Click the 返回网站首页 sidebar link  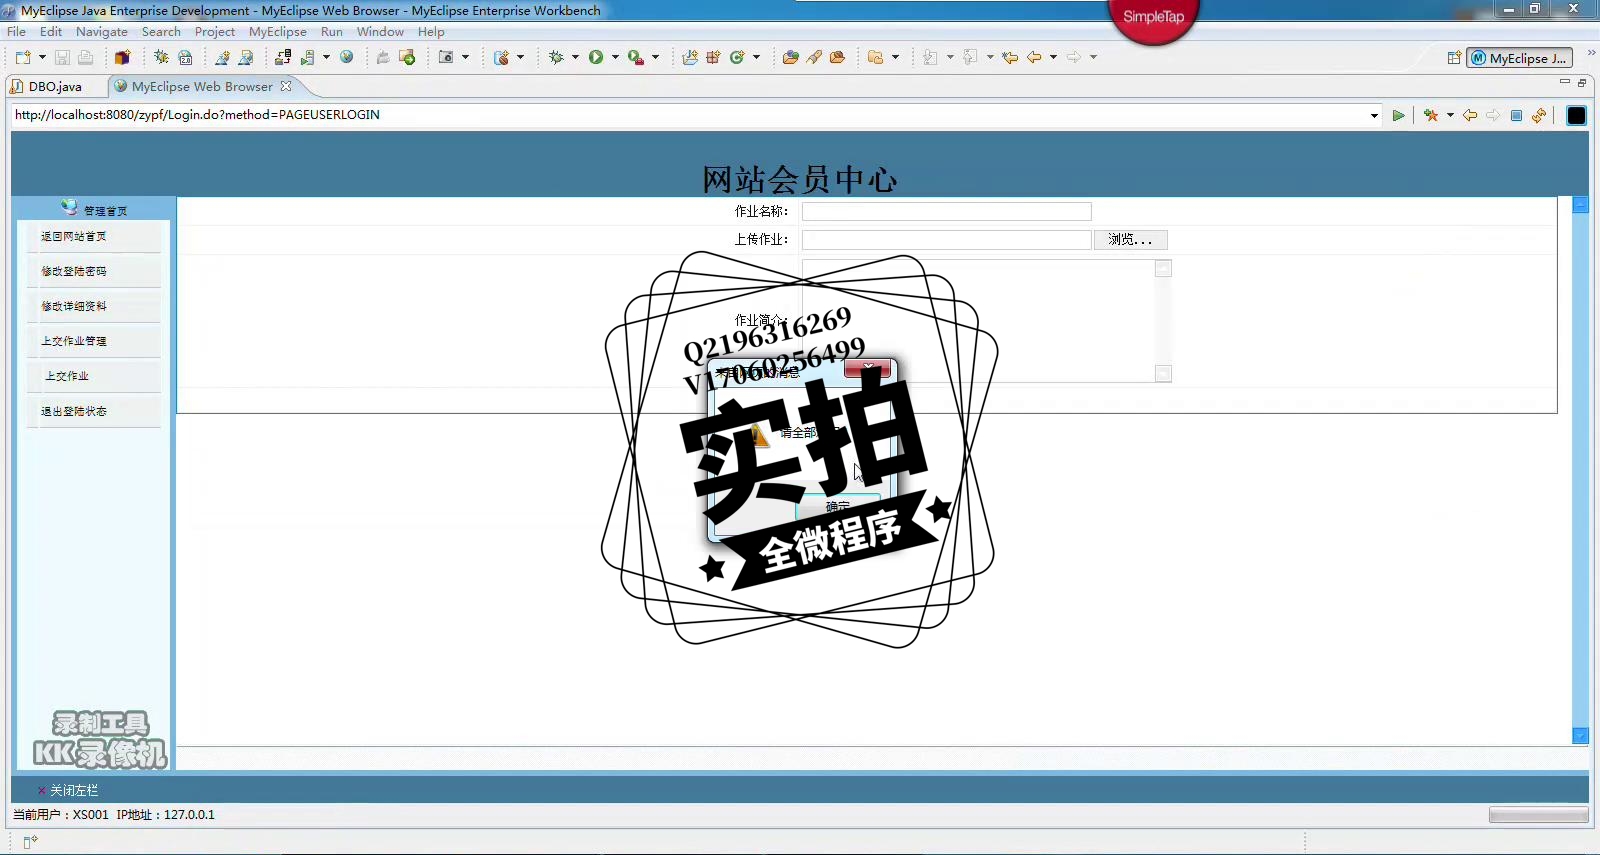[x=74, y=237]
